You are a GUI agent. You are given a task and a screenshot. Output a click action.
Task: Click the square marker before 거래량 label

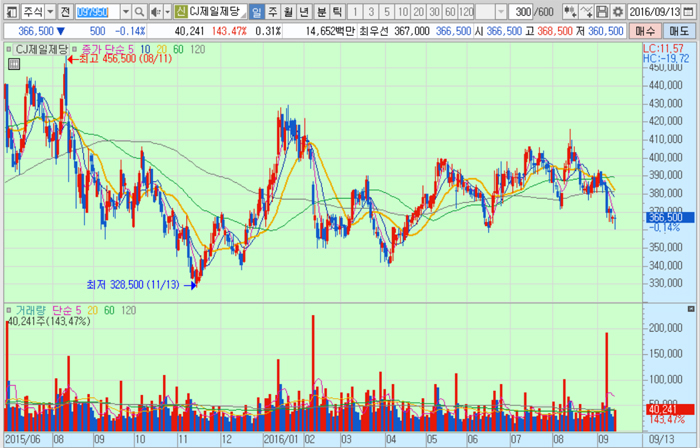8,310
